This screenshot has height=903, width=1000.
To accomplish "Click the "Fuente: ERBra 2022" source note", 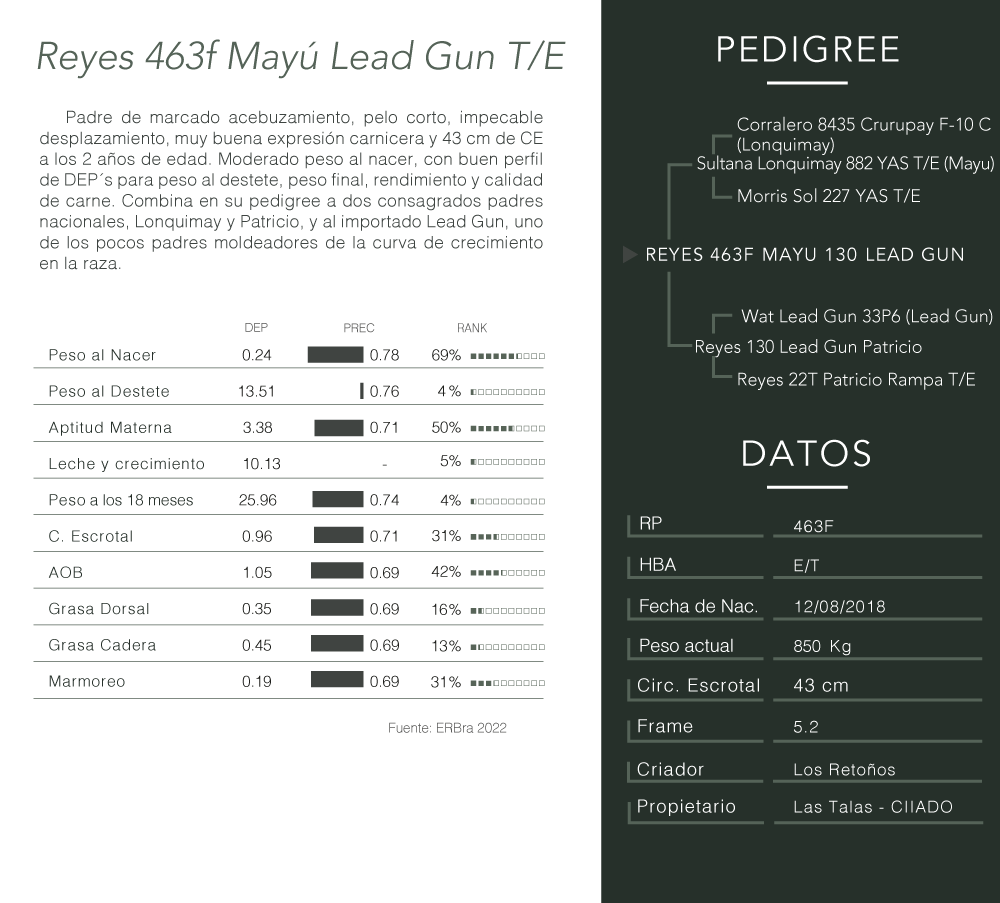I will [447, 728].
